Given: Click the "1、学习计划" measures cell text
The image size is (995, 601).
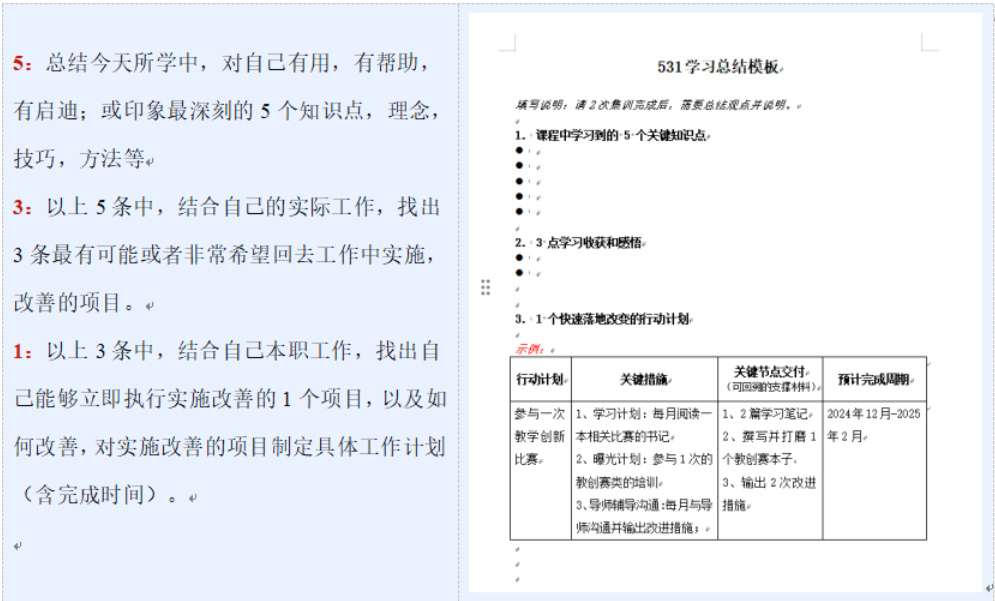Looking at the screenshot, I should point(644,413).
